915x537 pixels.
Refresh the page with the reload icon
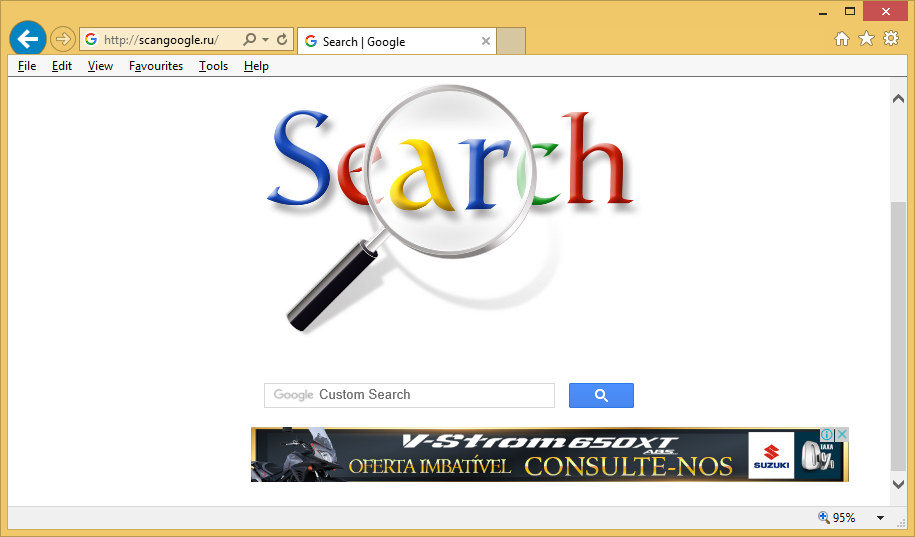tap(282, 39)
